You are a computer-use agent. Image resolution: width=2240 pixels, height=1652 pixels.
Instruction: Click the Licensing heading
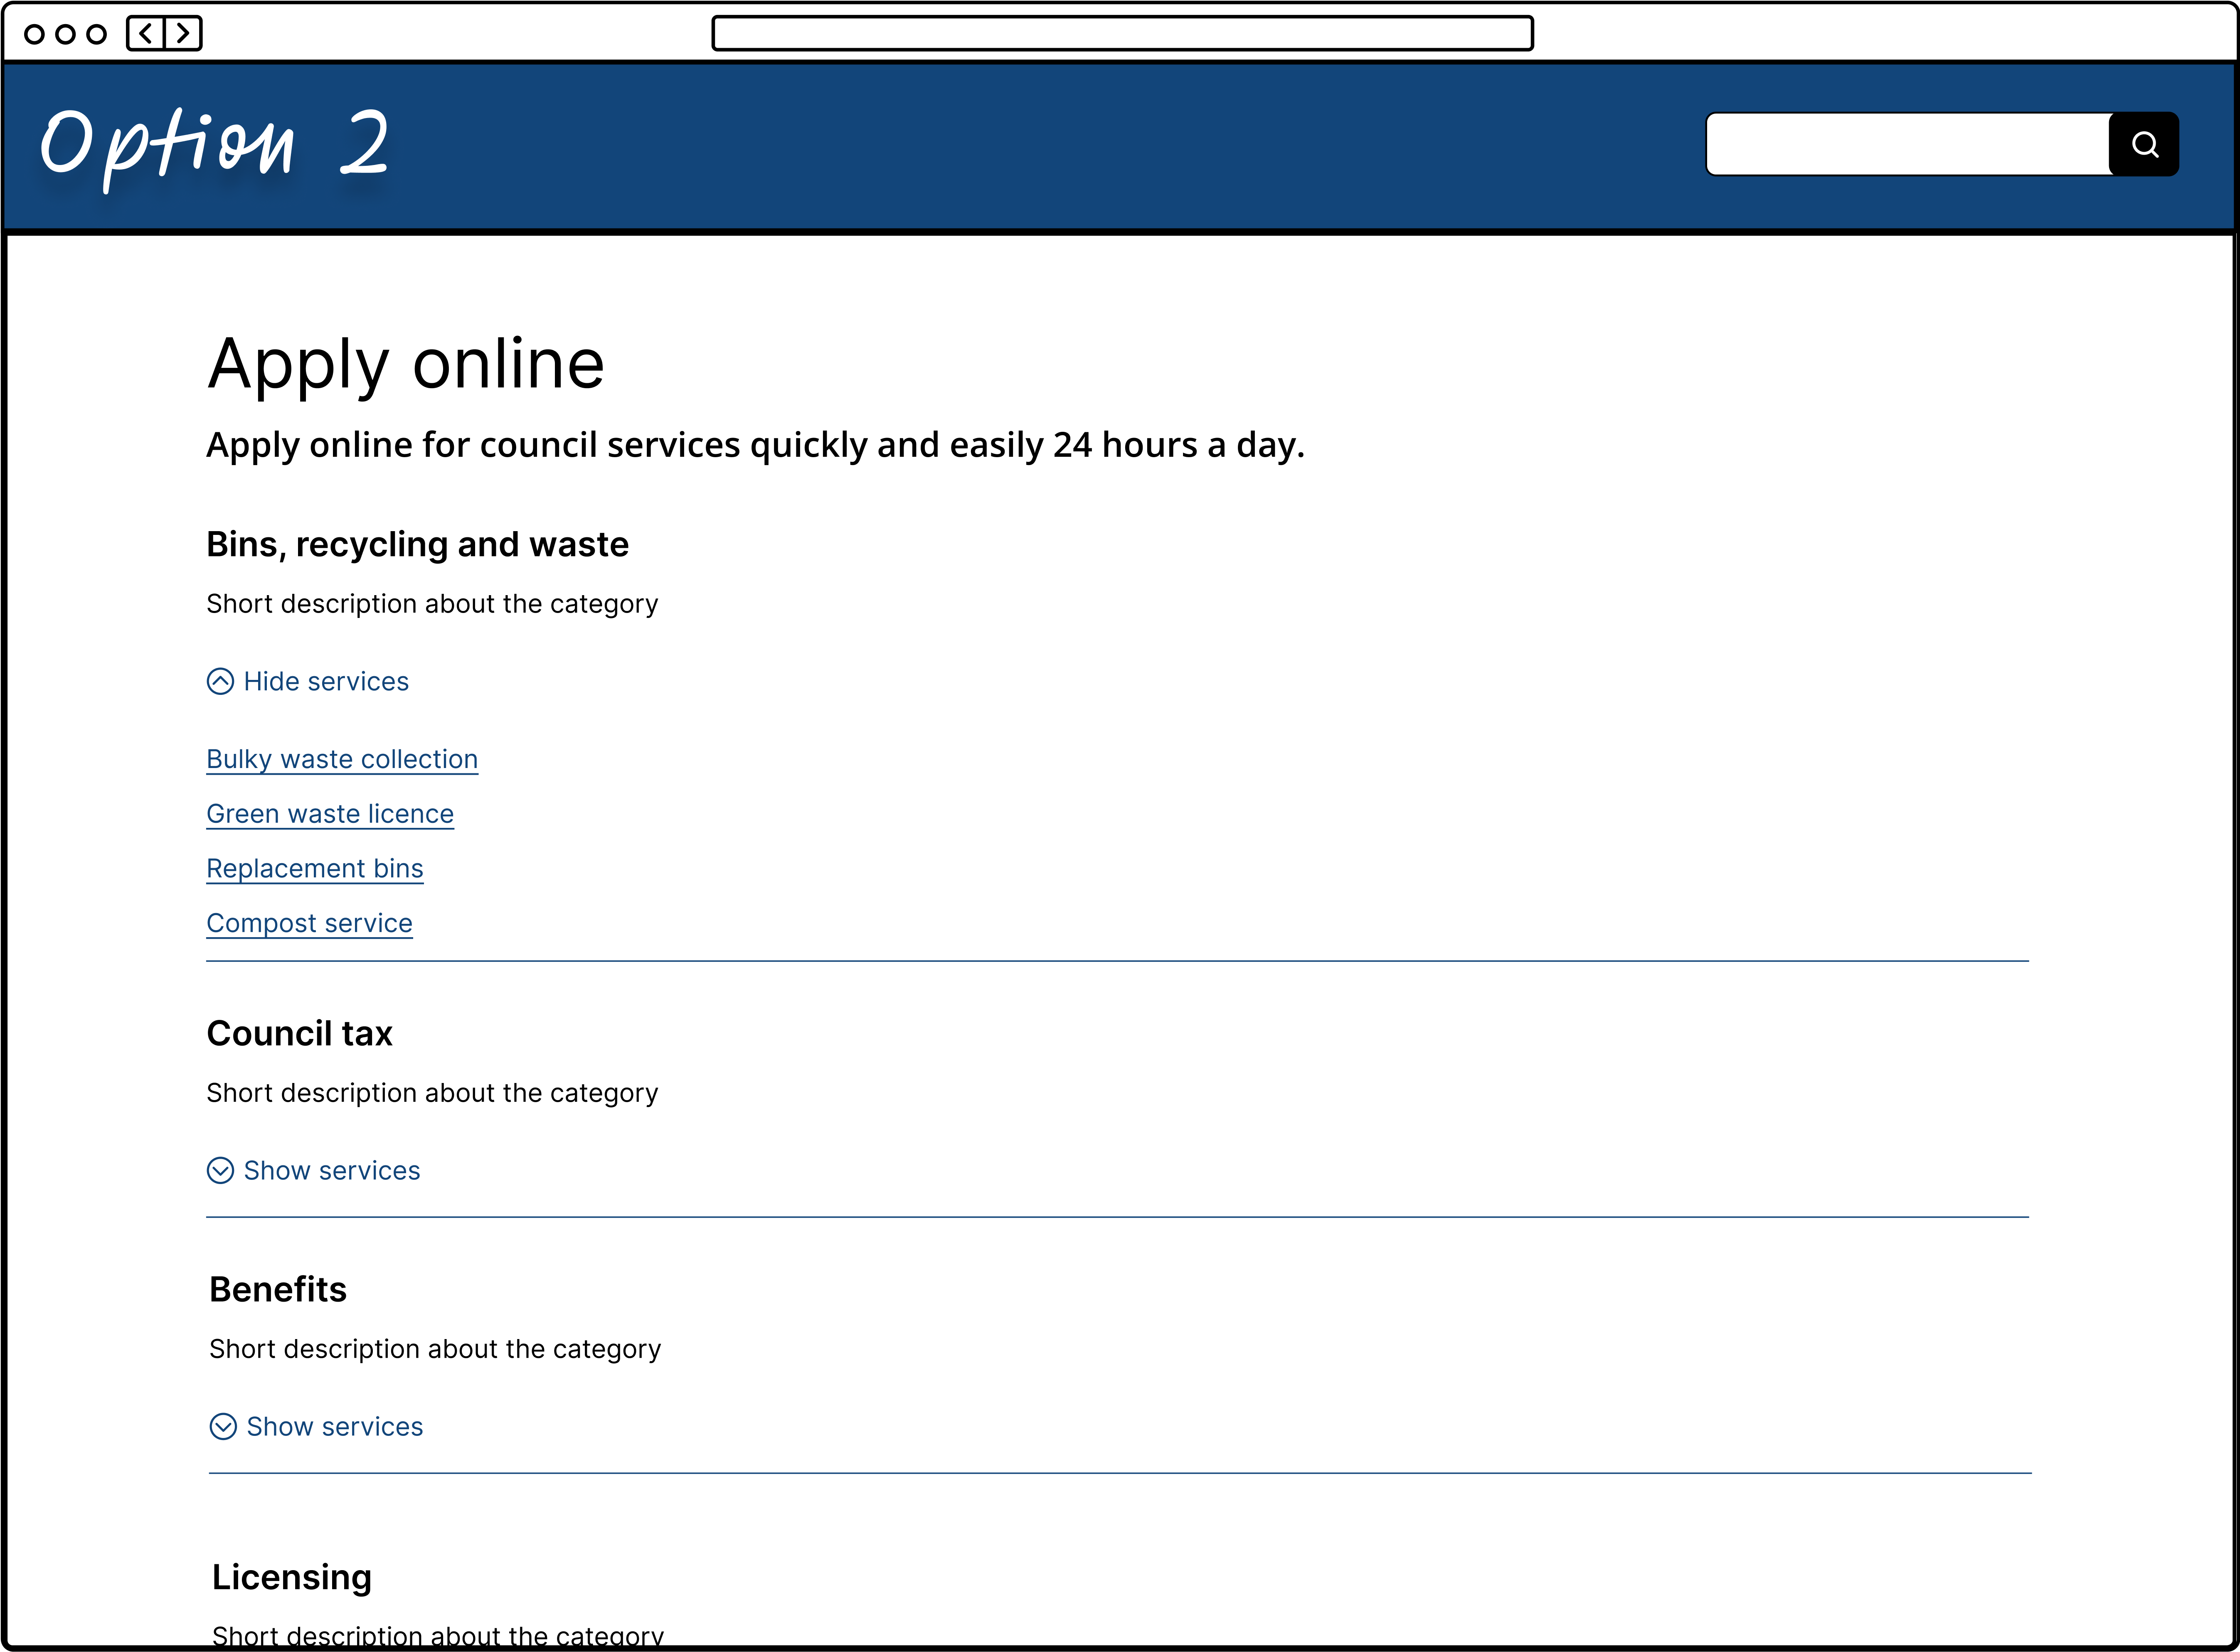tap(292, 1577)
